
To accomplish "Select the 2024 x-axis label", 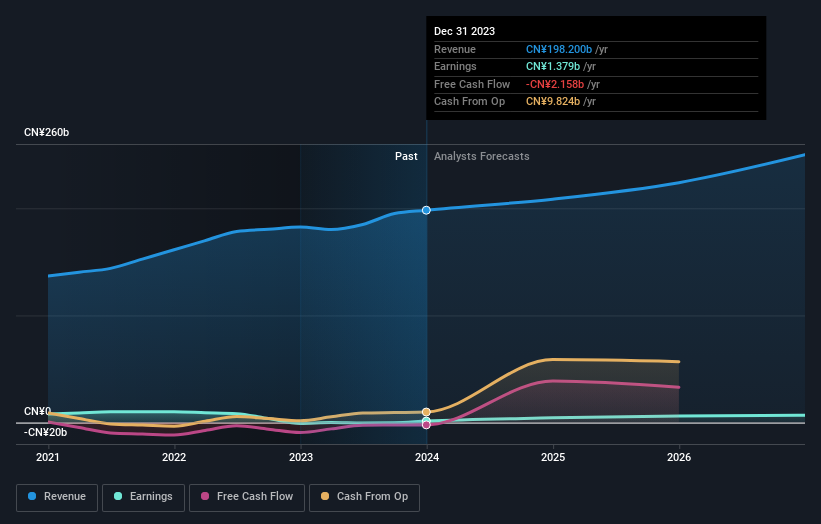I will [x=427, y=457].
